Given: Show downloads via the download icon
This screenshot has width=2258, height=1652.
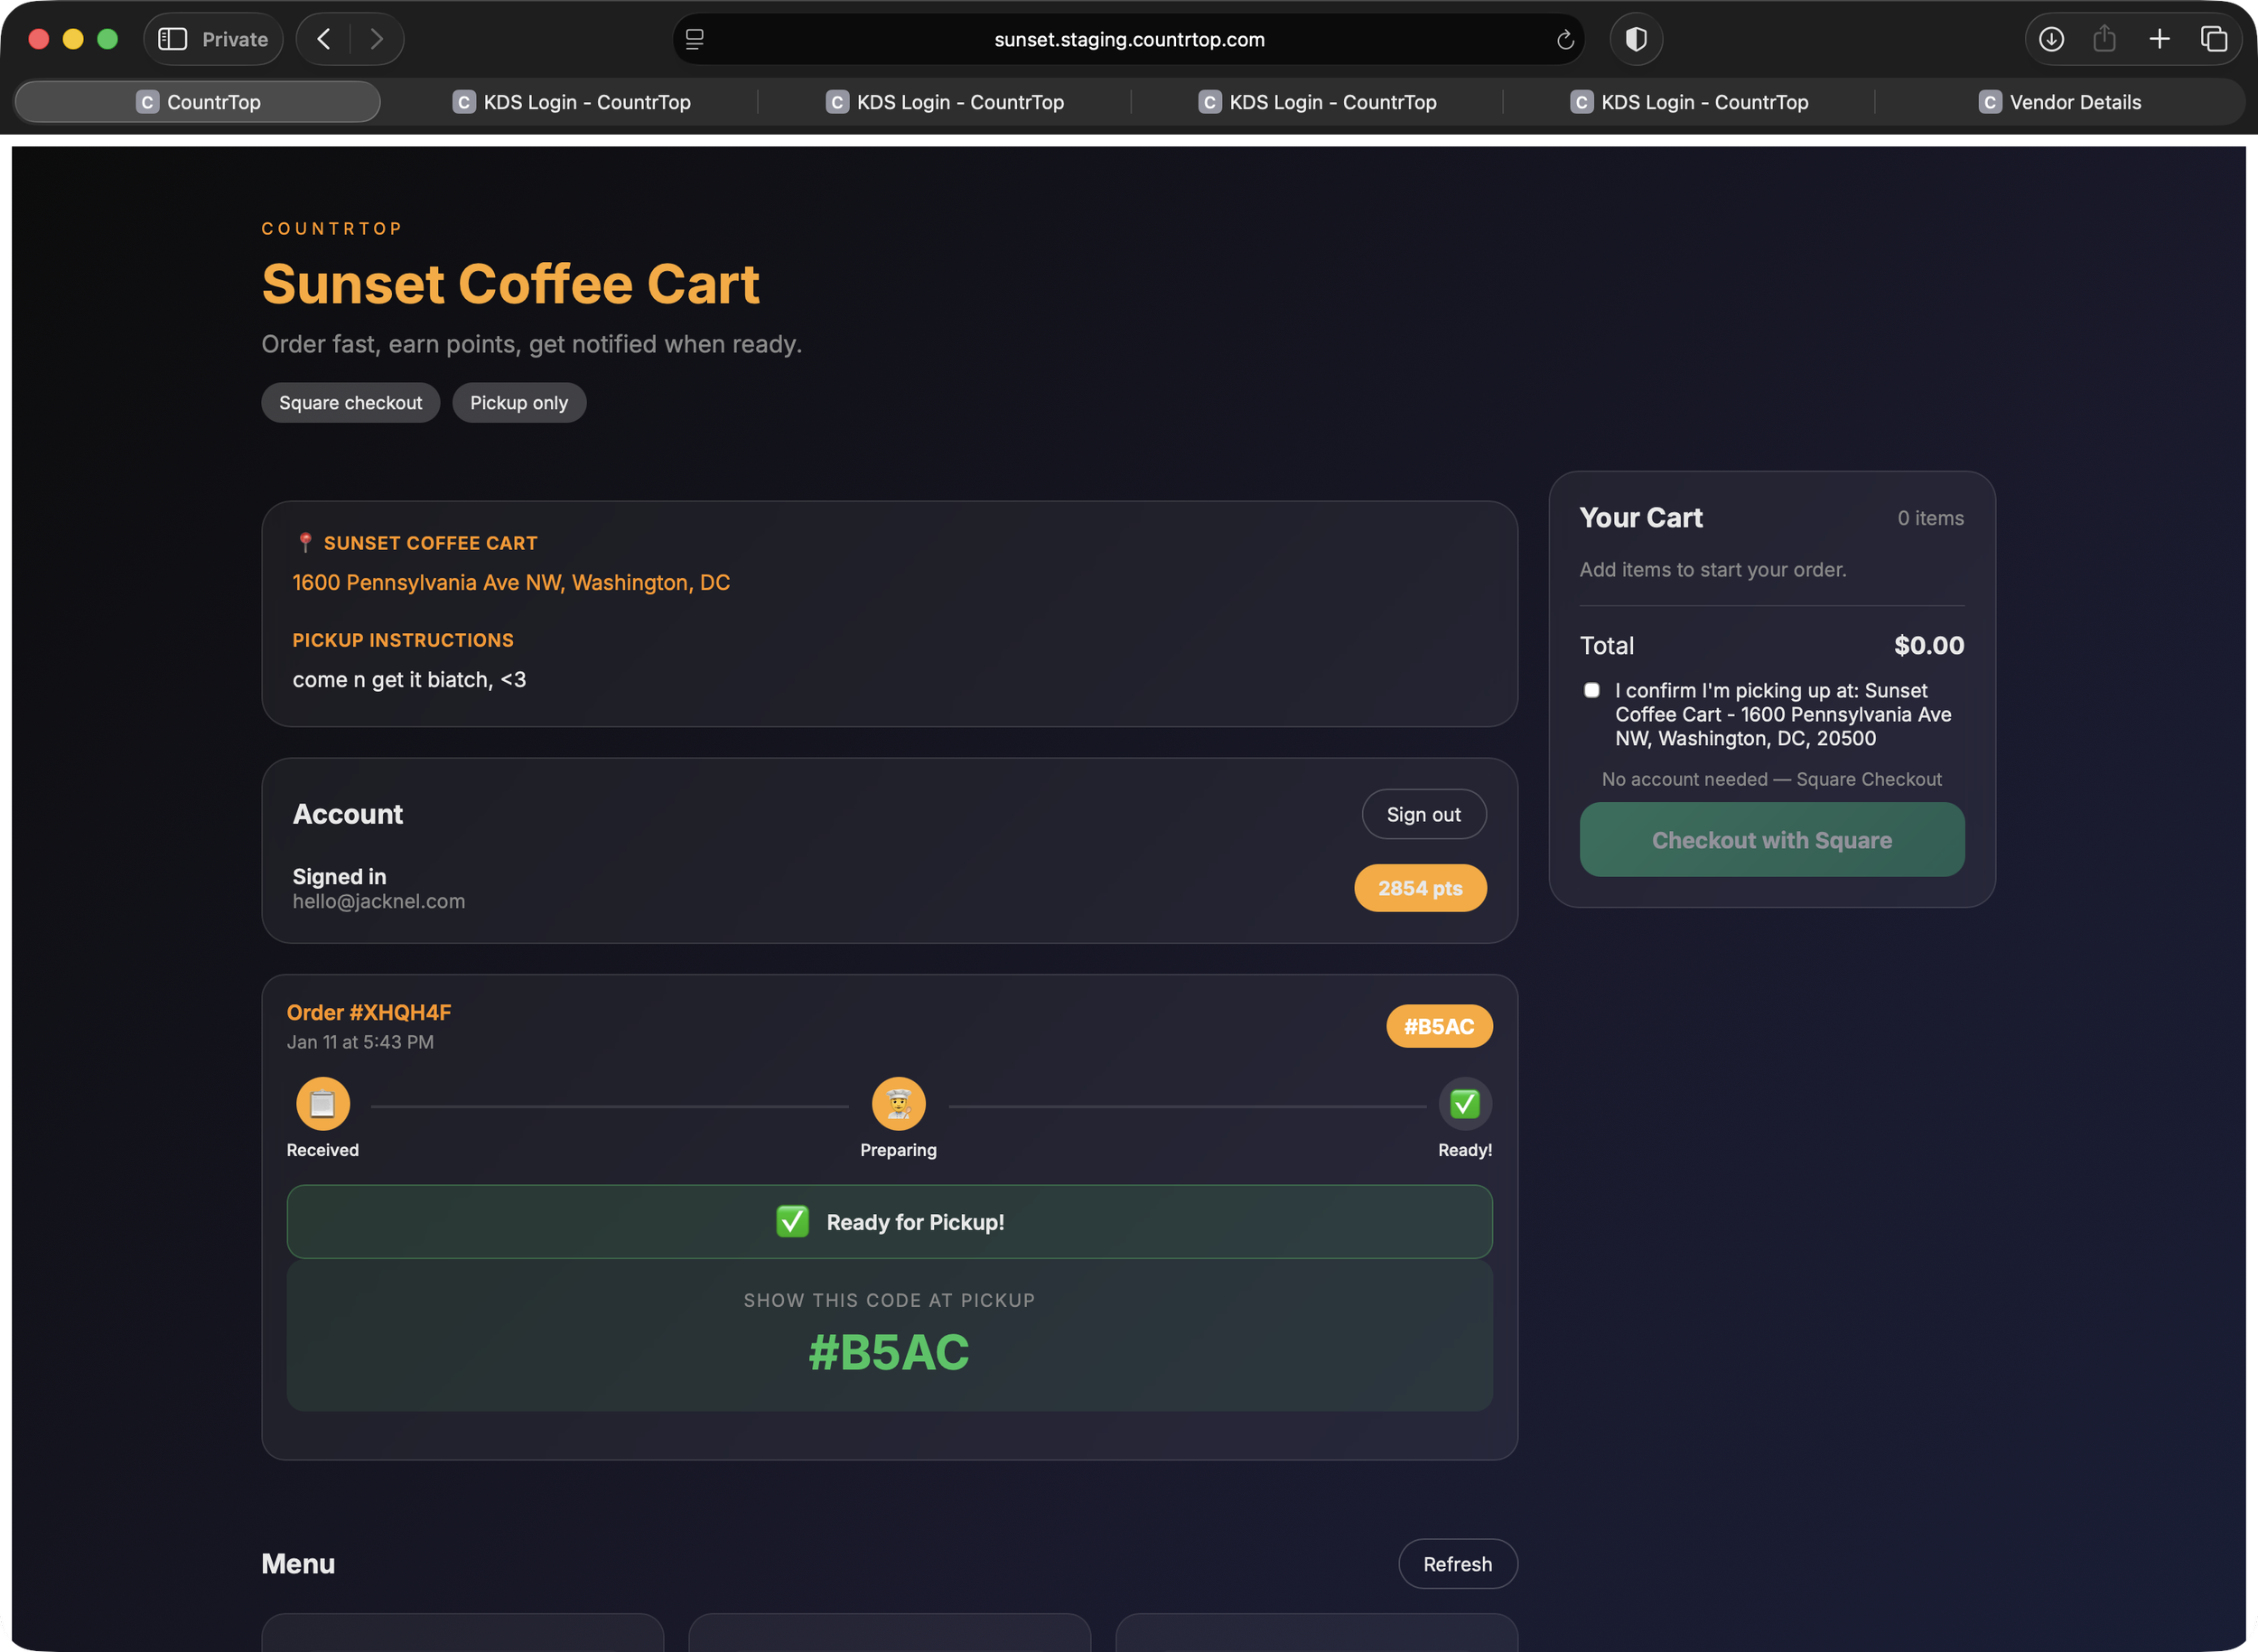Looking at the screenshot, I should [x=2051, y=39].
